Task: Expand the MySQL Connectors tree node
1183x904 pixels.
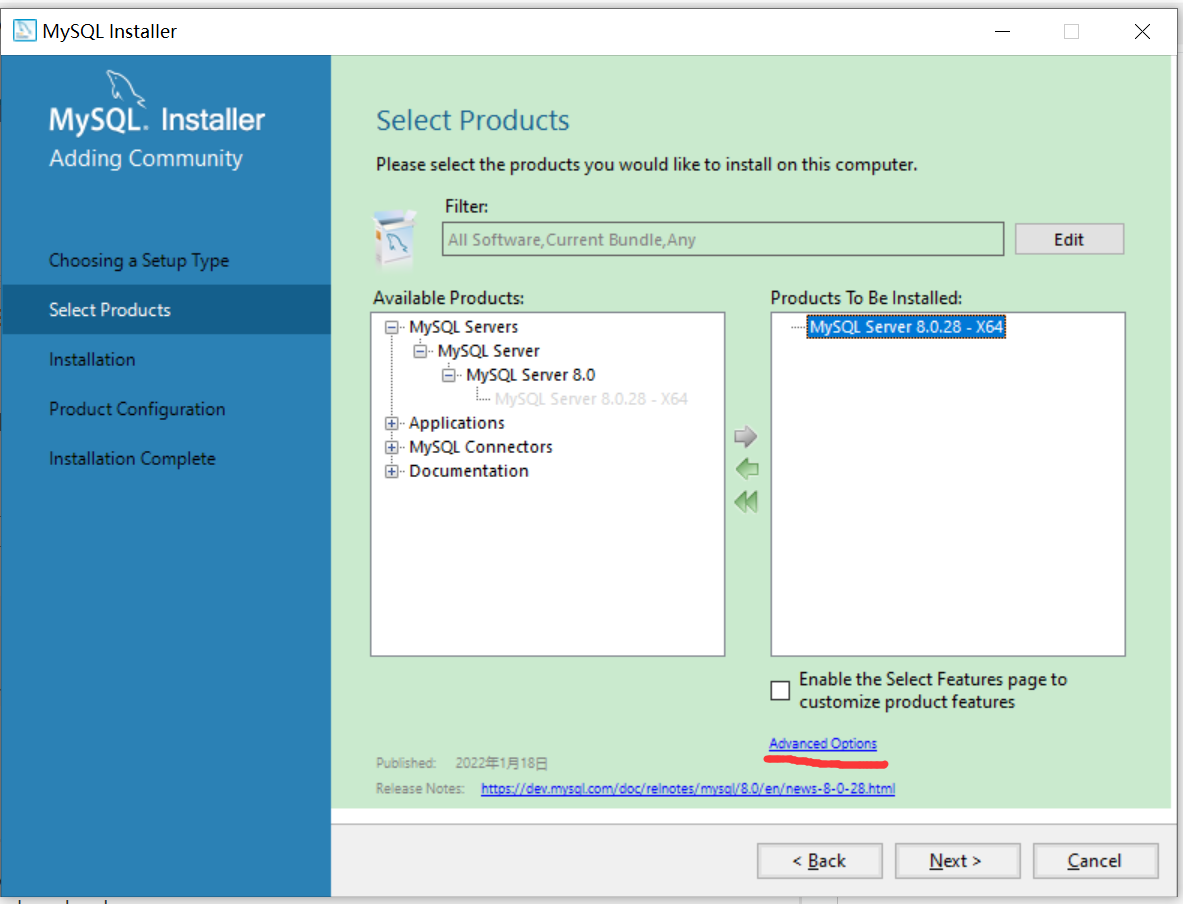Action: [392, 447]
